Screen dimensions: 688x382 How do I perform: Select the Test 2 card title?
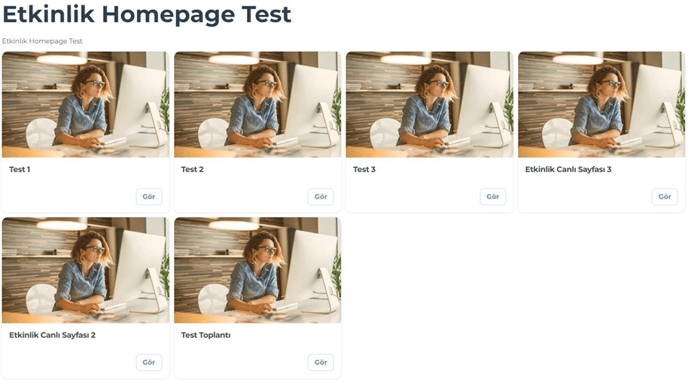click(192, 169)
